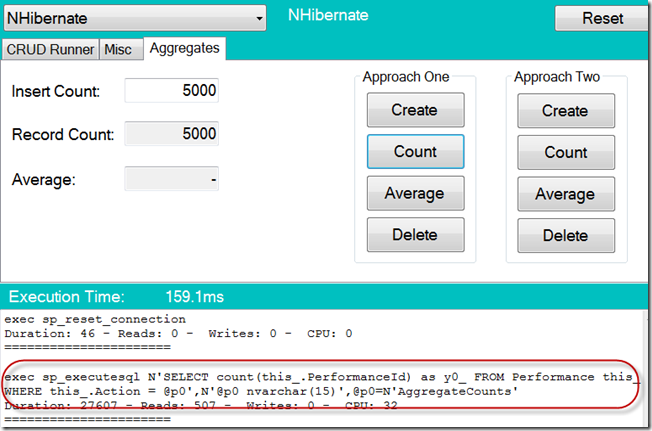Image resolution: width=652 pixels, height=431 pixels.
Task: Click the 'Average:' label
Action: click(44, 180)
